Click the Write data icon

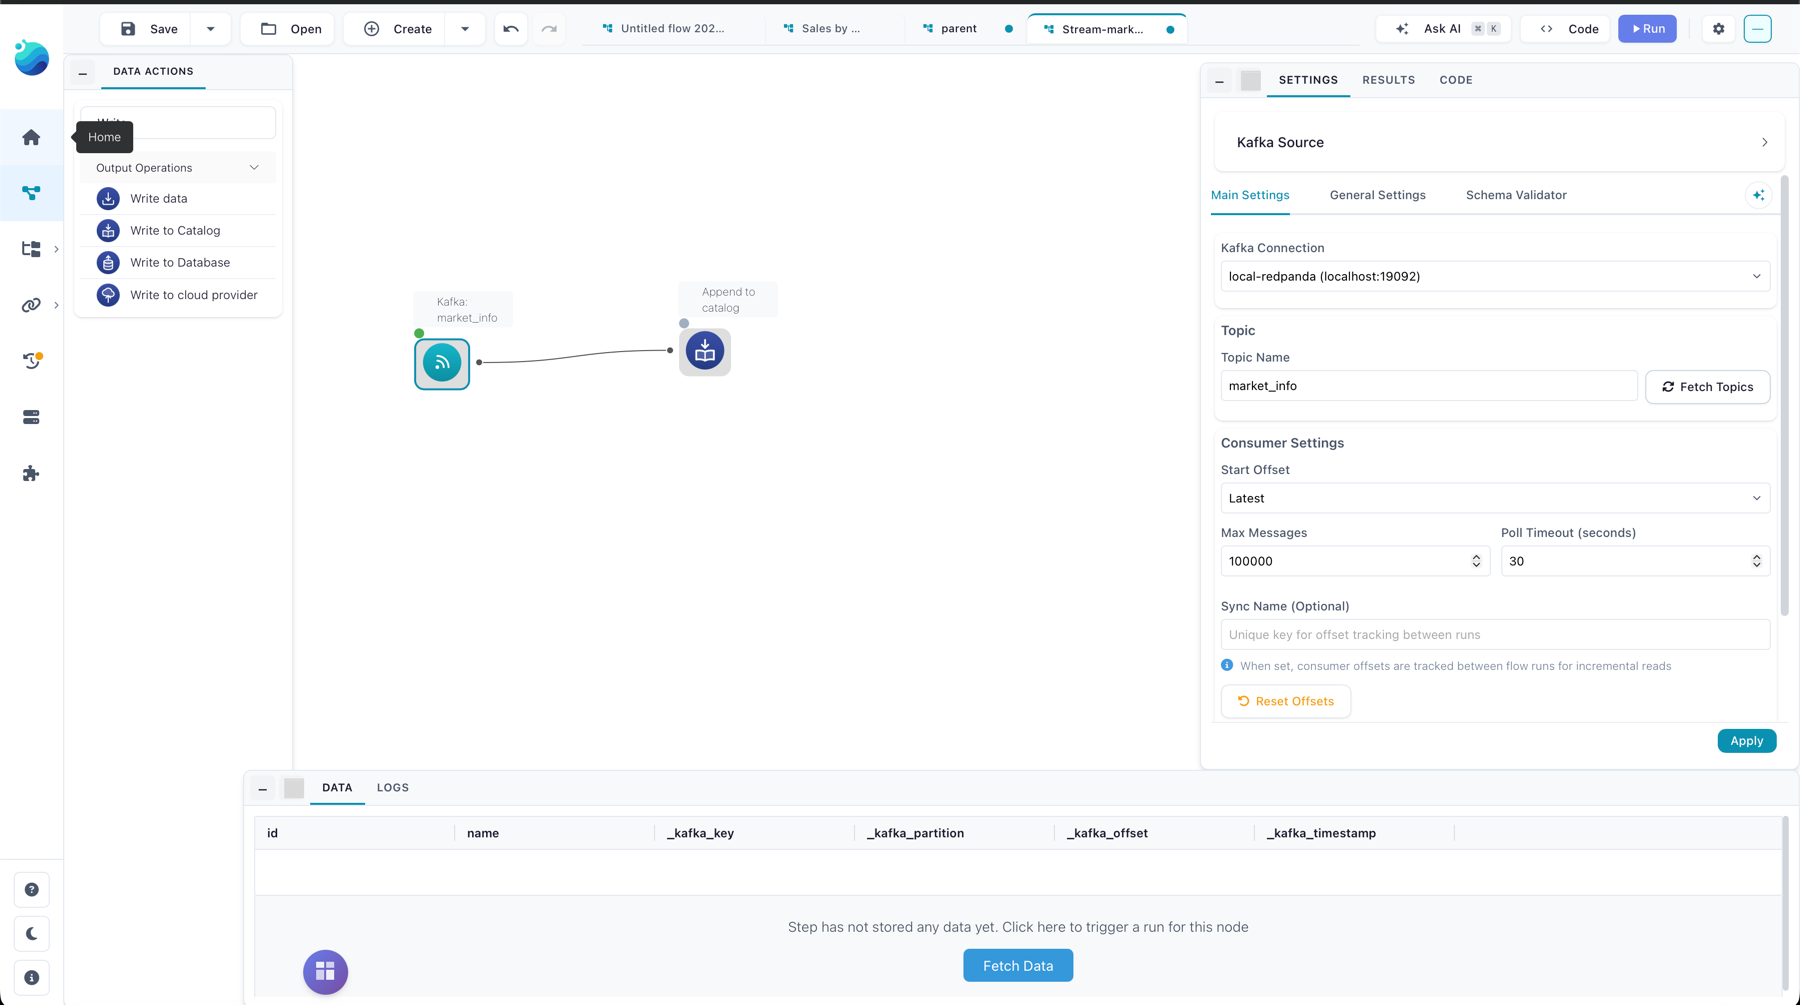pyautogui.click(x=108, y=199)
